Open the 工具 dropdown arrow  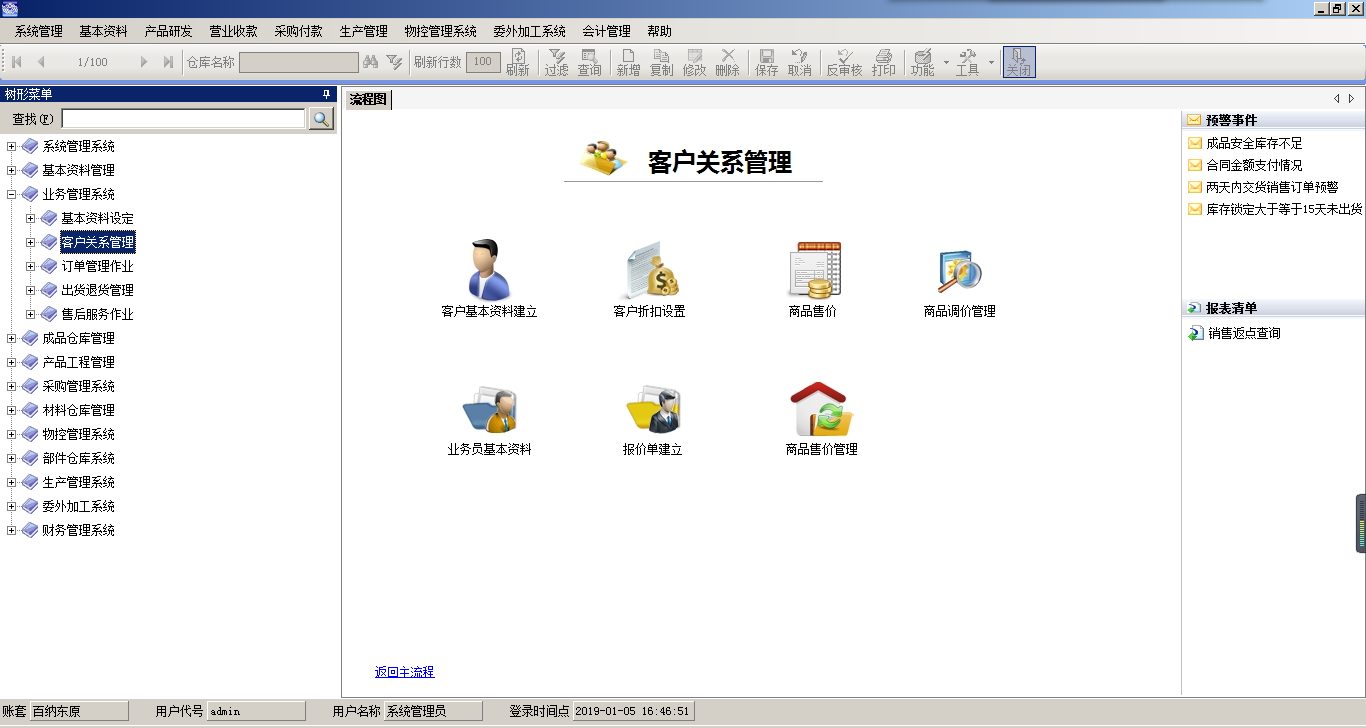click(x=991, y=62)
